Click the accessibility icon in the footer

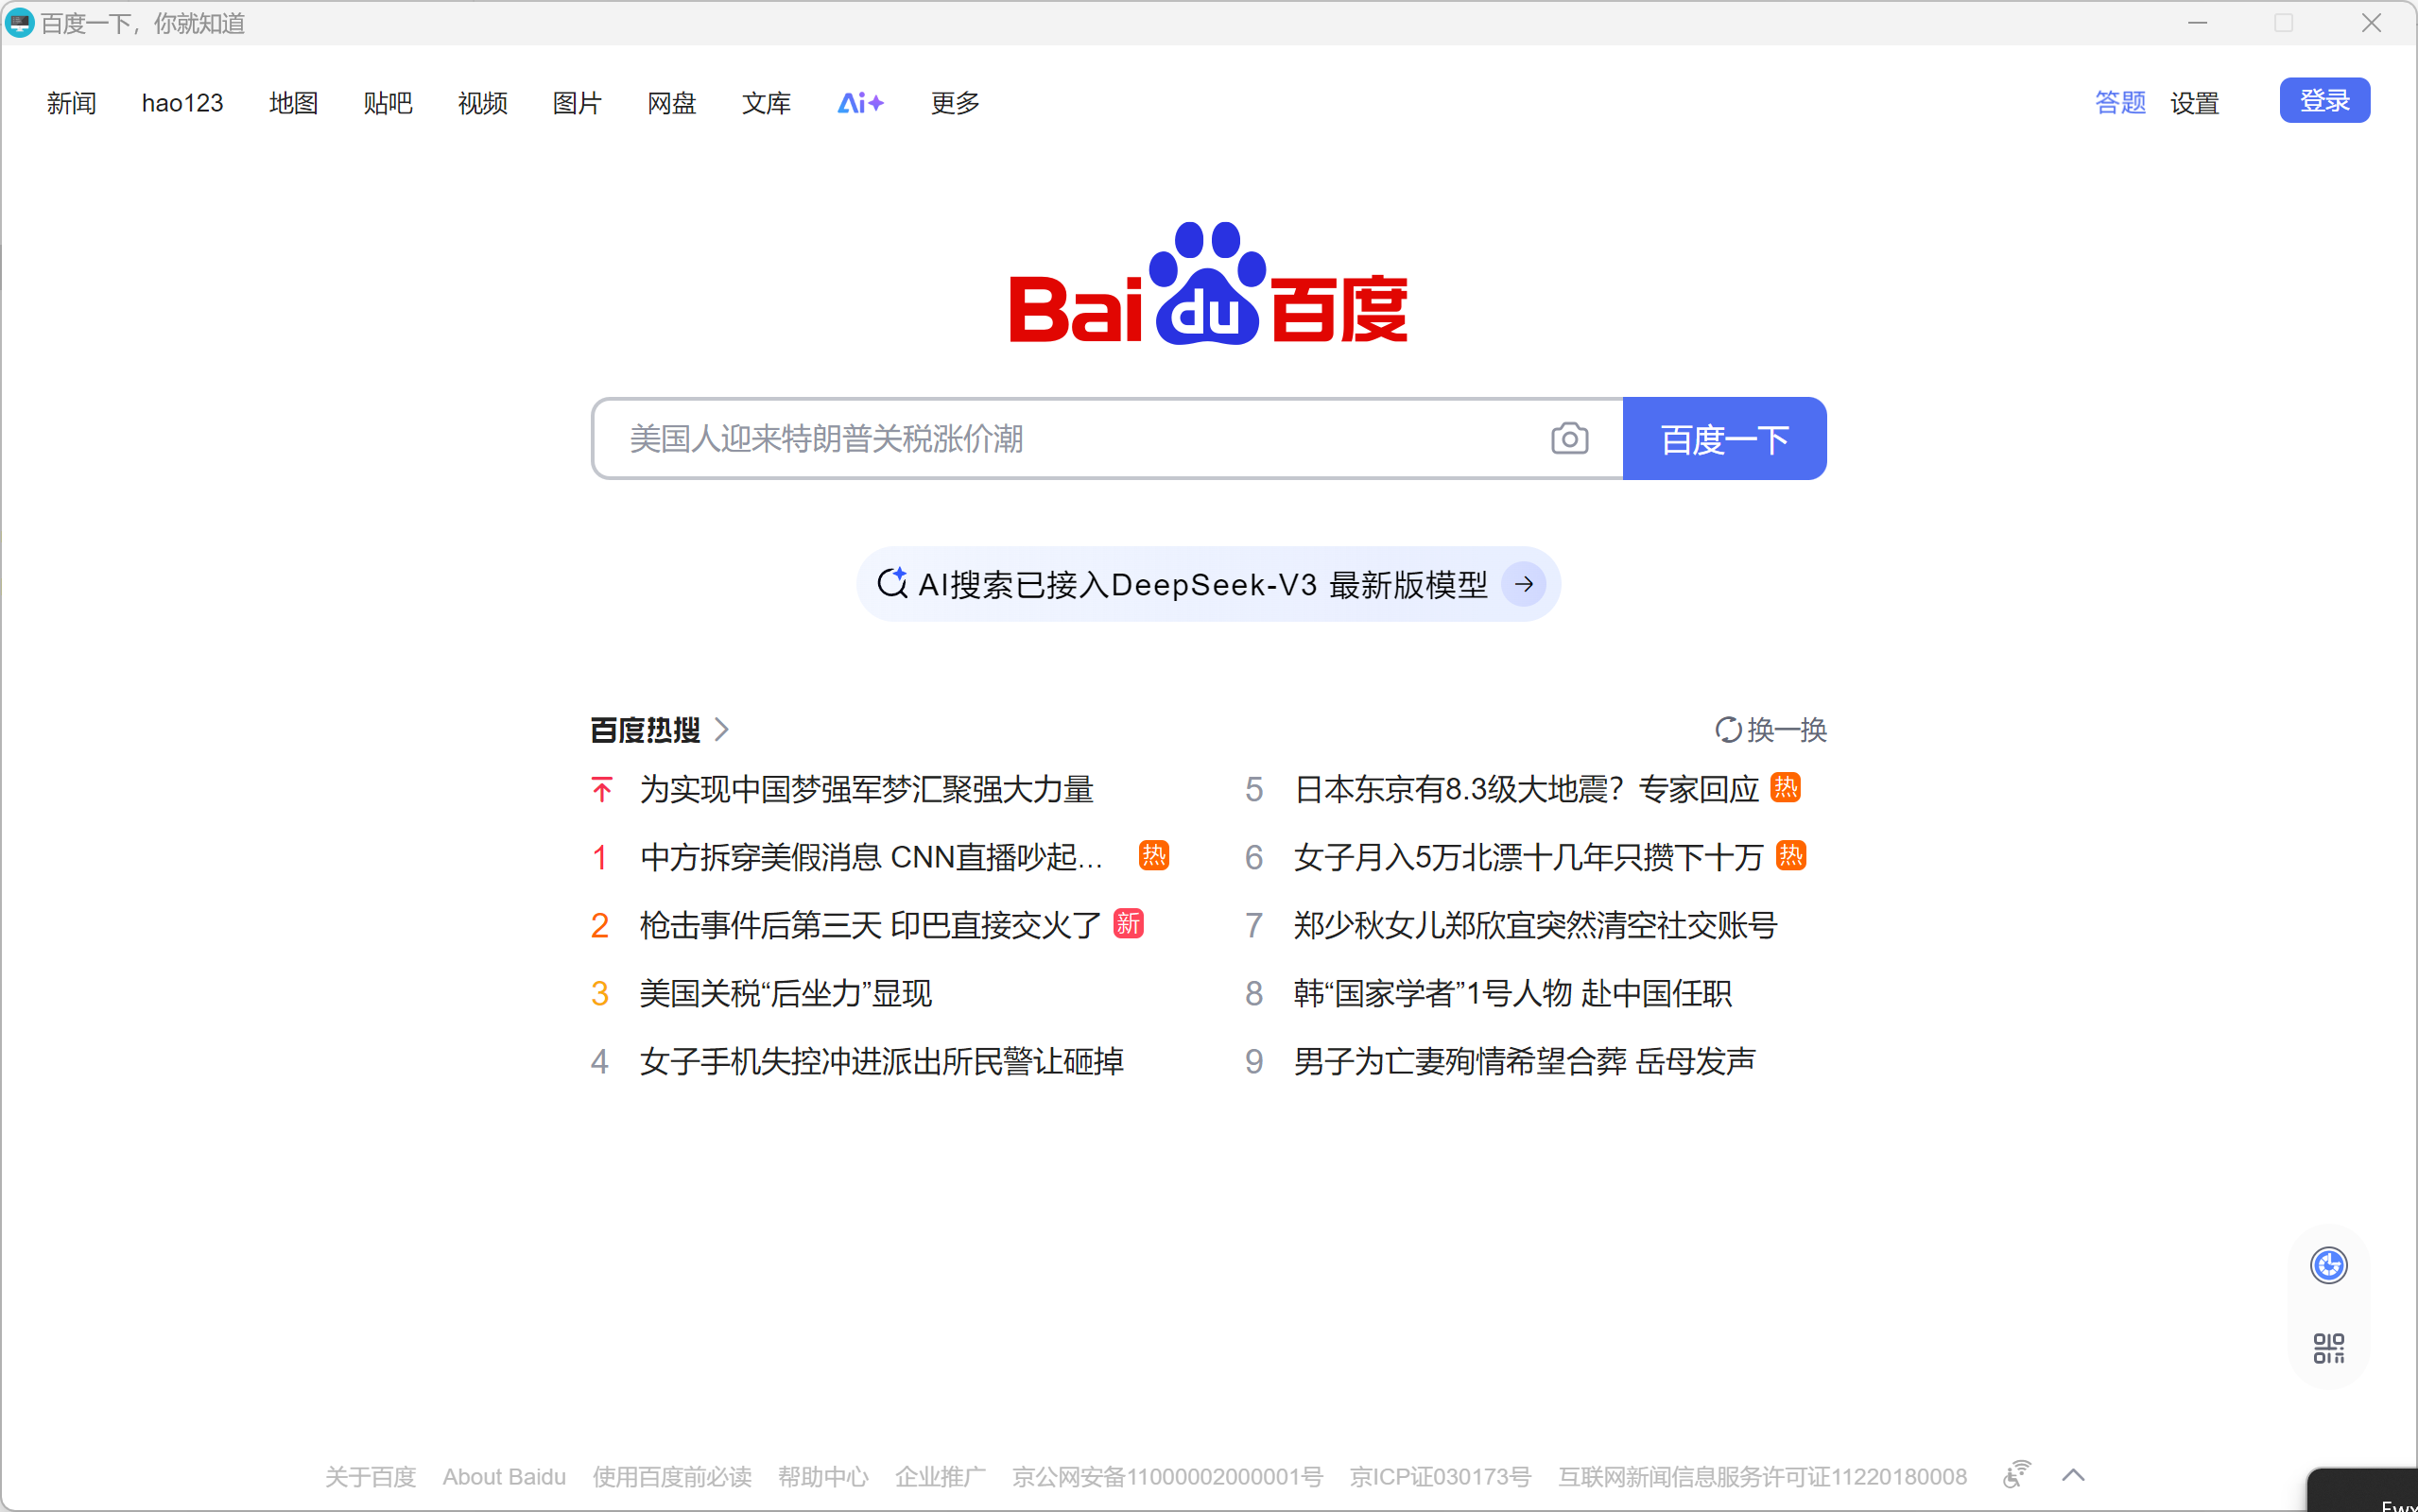click(2017, 1474)
